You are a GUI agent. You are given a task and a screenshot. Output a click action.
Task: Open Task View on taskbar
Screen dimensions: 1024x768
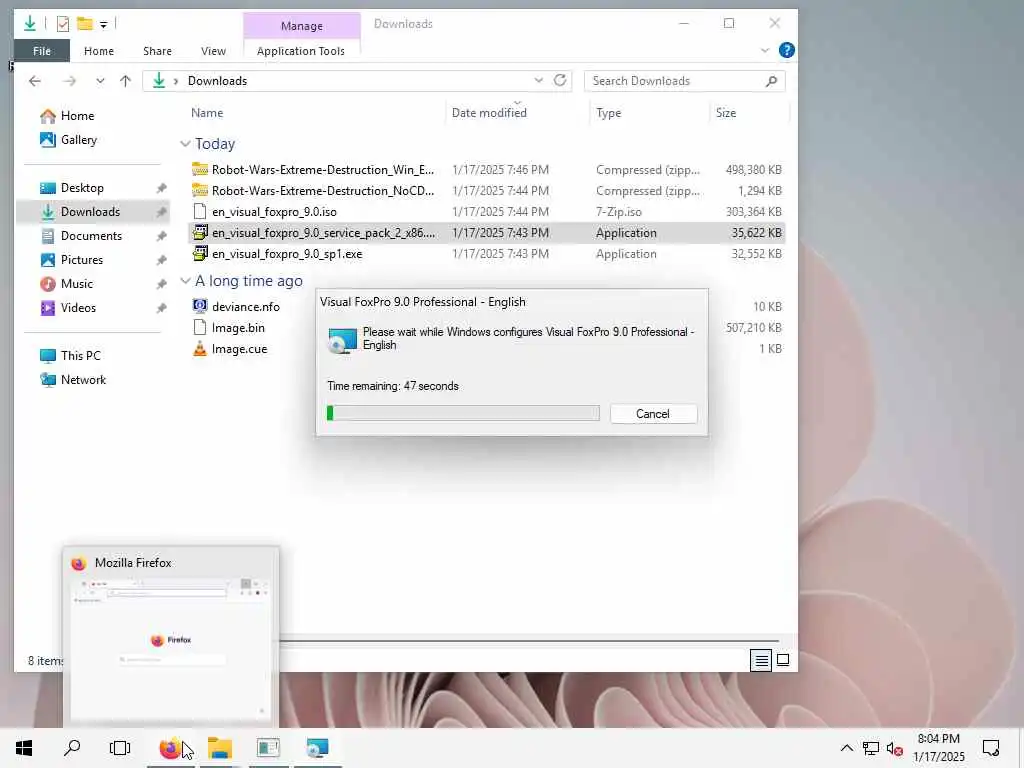(x=120, y=748)
